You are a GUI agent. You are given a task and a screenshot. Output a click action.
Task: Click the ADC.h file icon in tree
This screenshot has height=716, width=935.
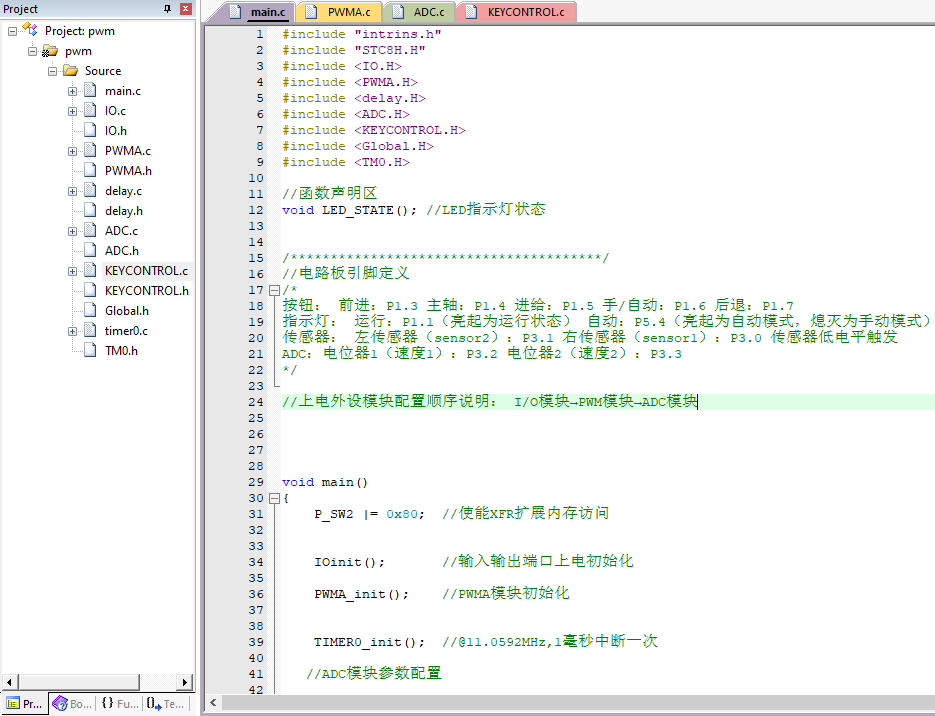pyautogui.click(x=90, y=250)
